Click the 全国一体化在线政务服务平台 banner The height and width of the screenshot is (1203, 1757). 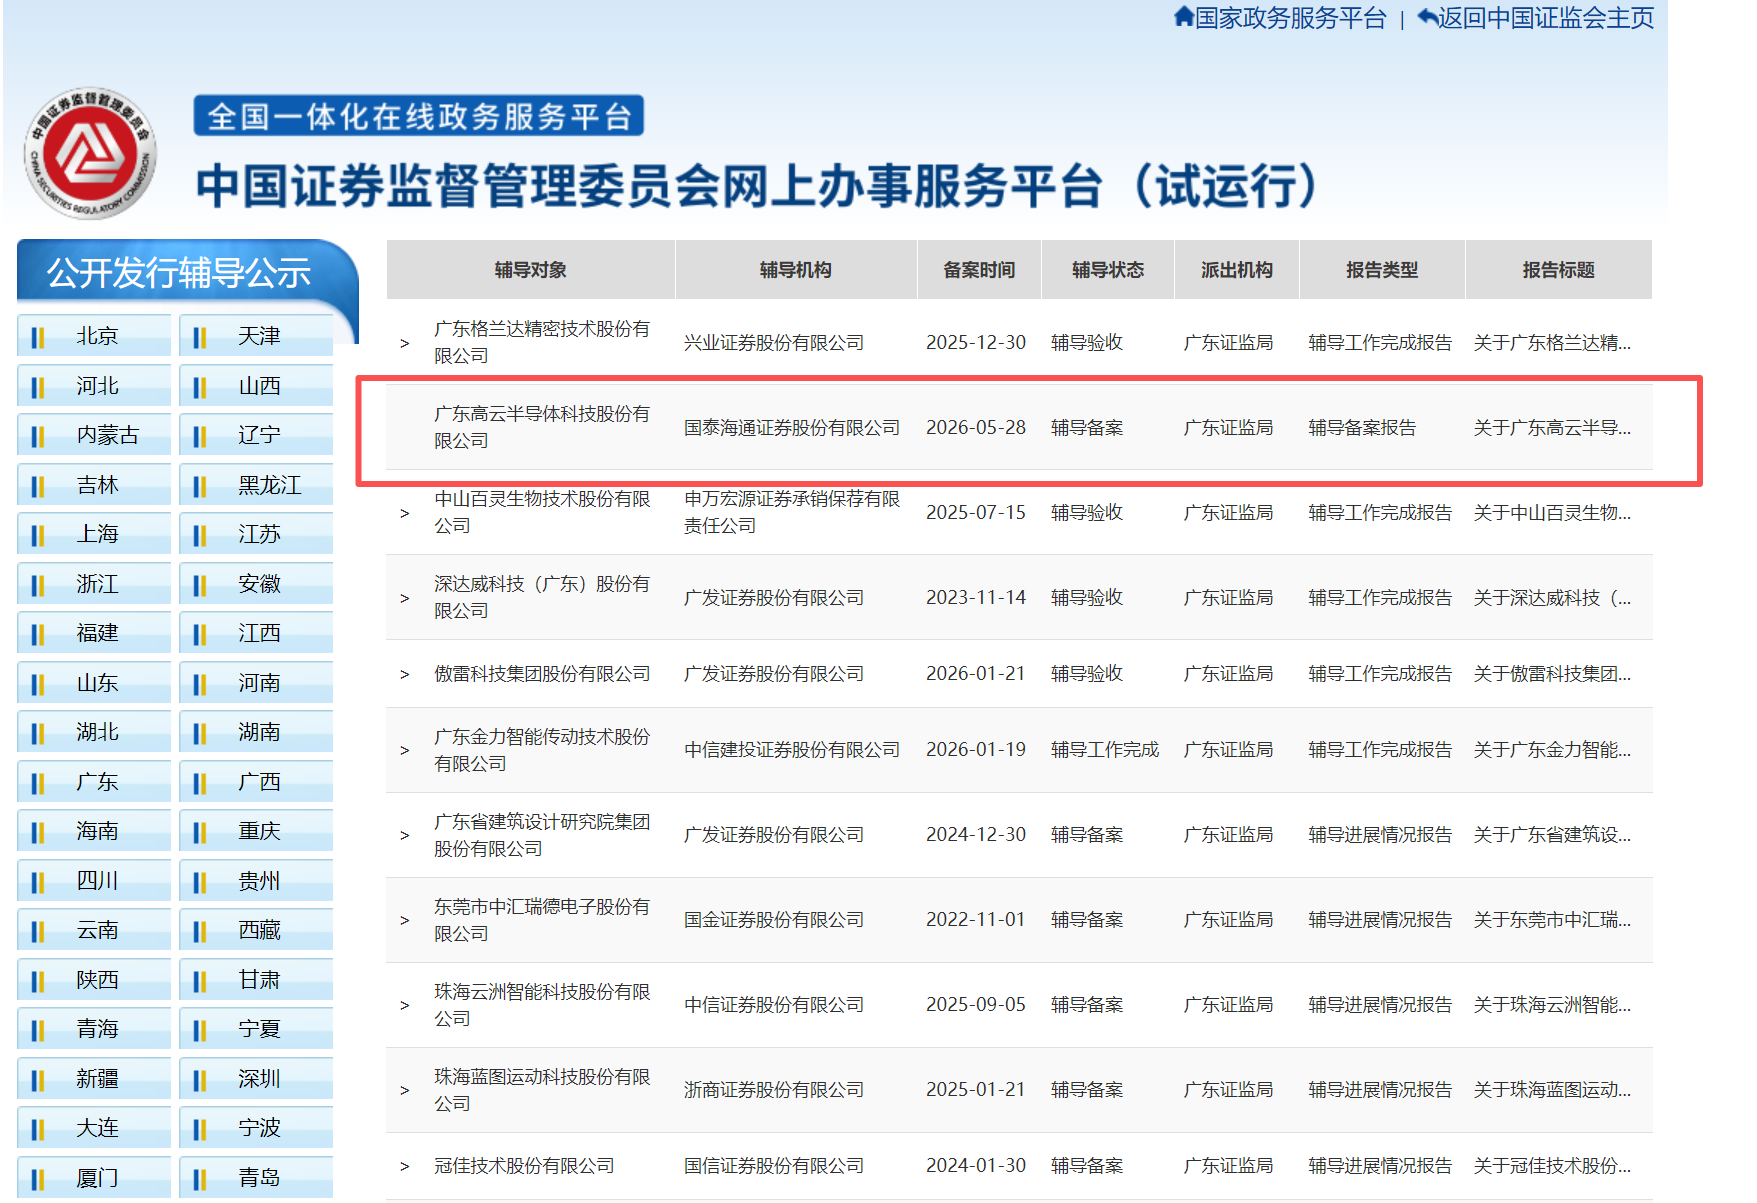419,116
